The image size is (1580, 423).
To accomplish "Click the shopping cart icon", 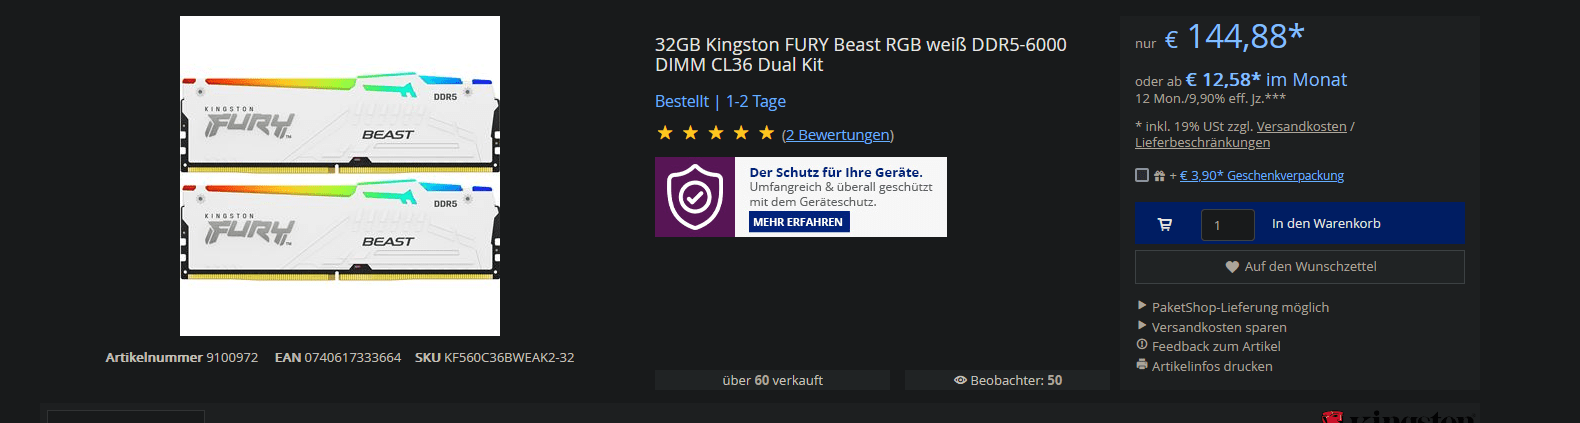I will (x=1165, y=224).
